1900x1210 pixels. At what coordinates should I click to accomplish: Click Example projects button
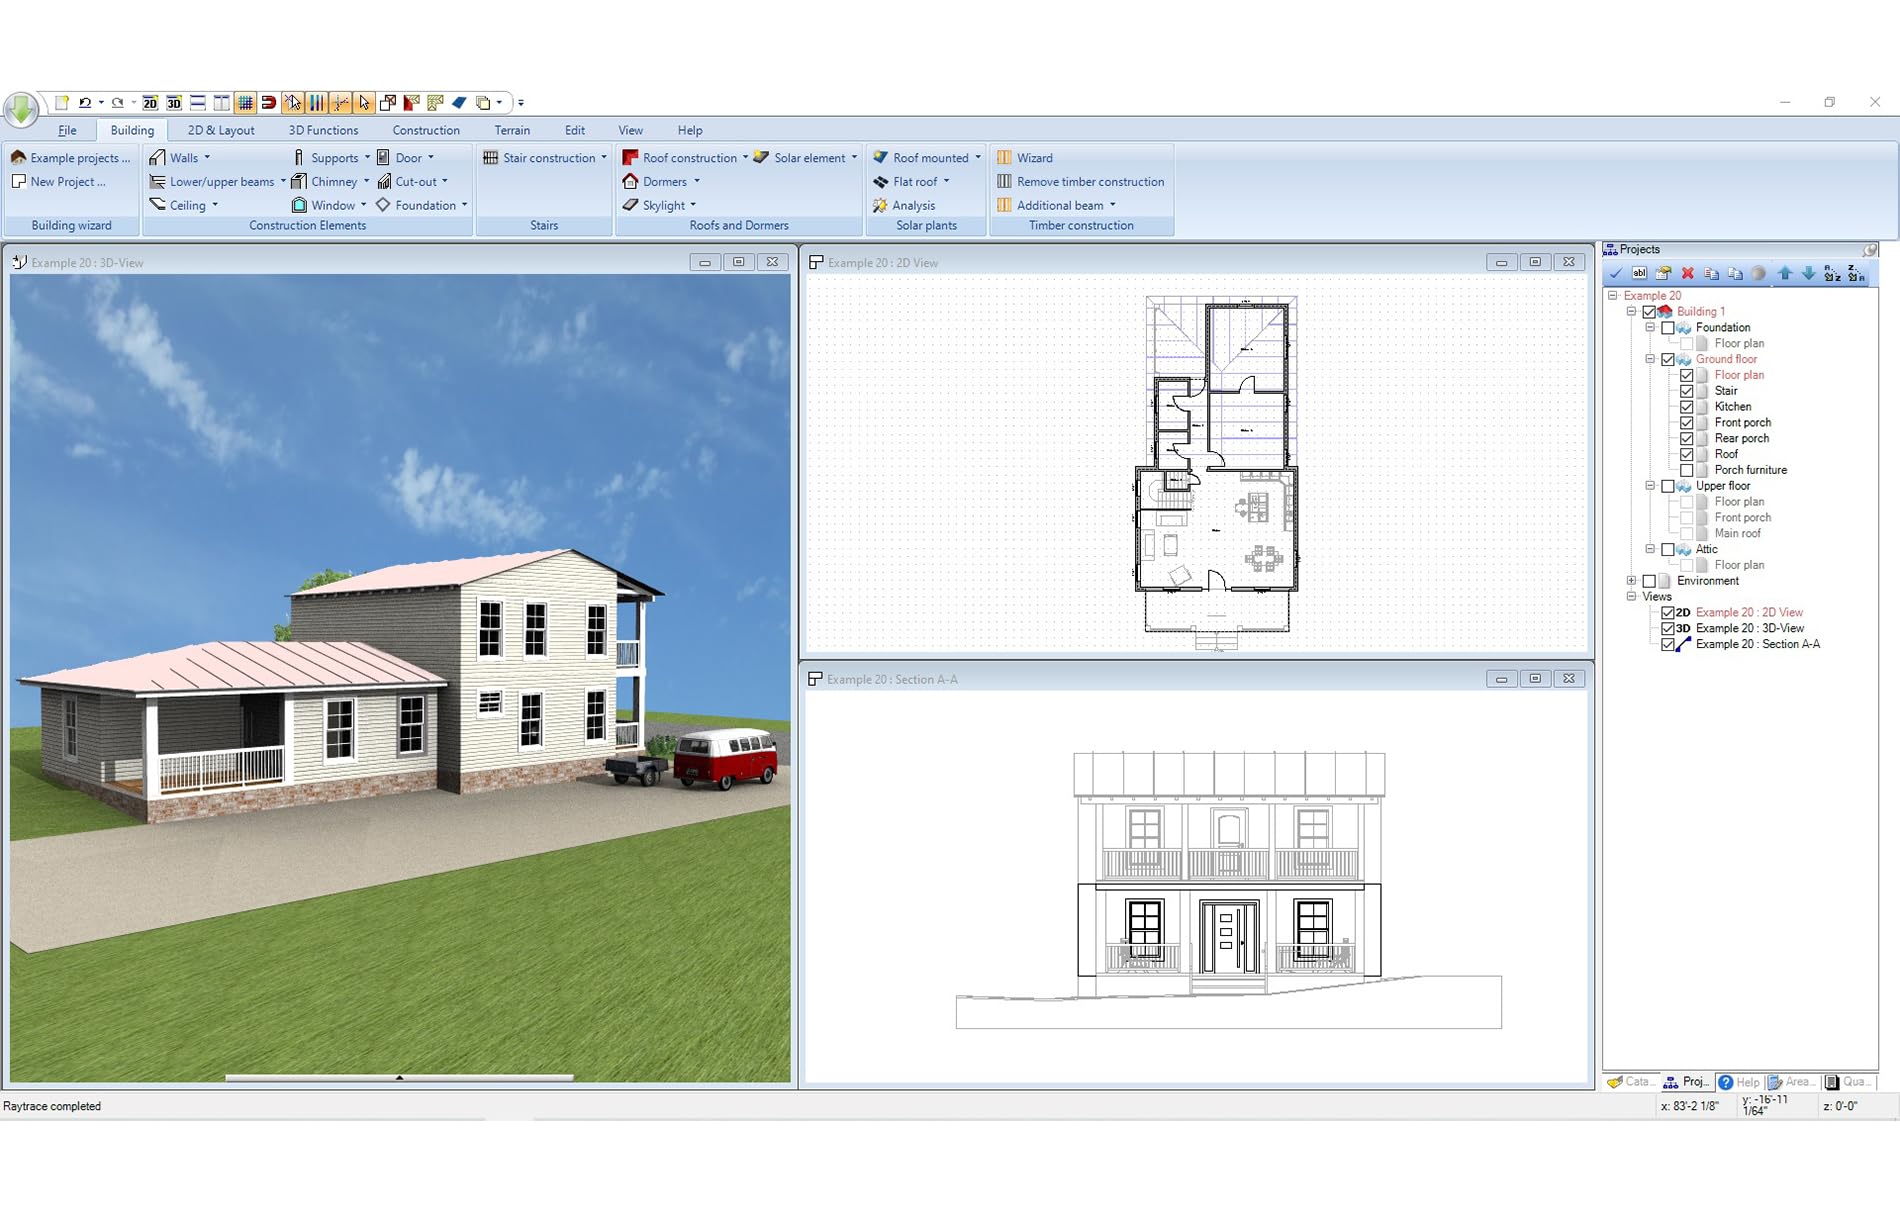71,158
